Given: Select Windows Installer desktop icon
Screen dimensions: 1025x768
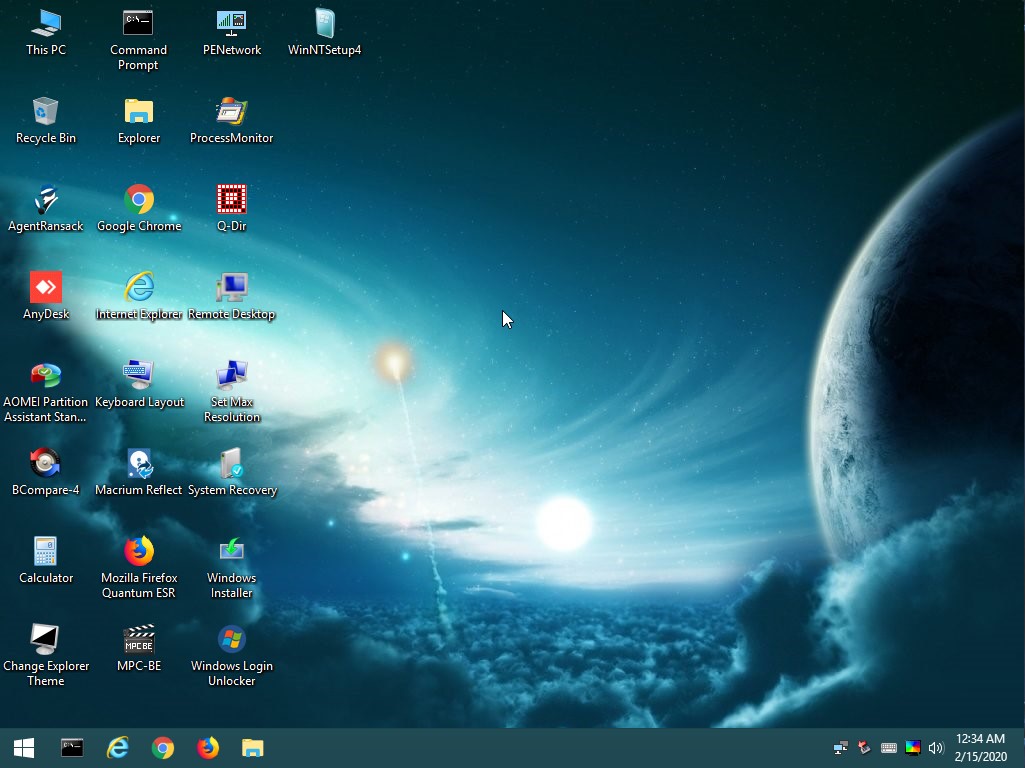Looking at the screenshot, I should [x=231, y=568].
